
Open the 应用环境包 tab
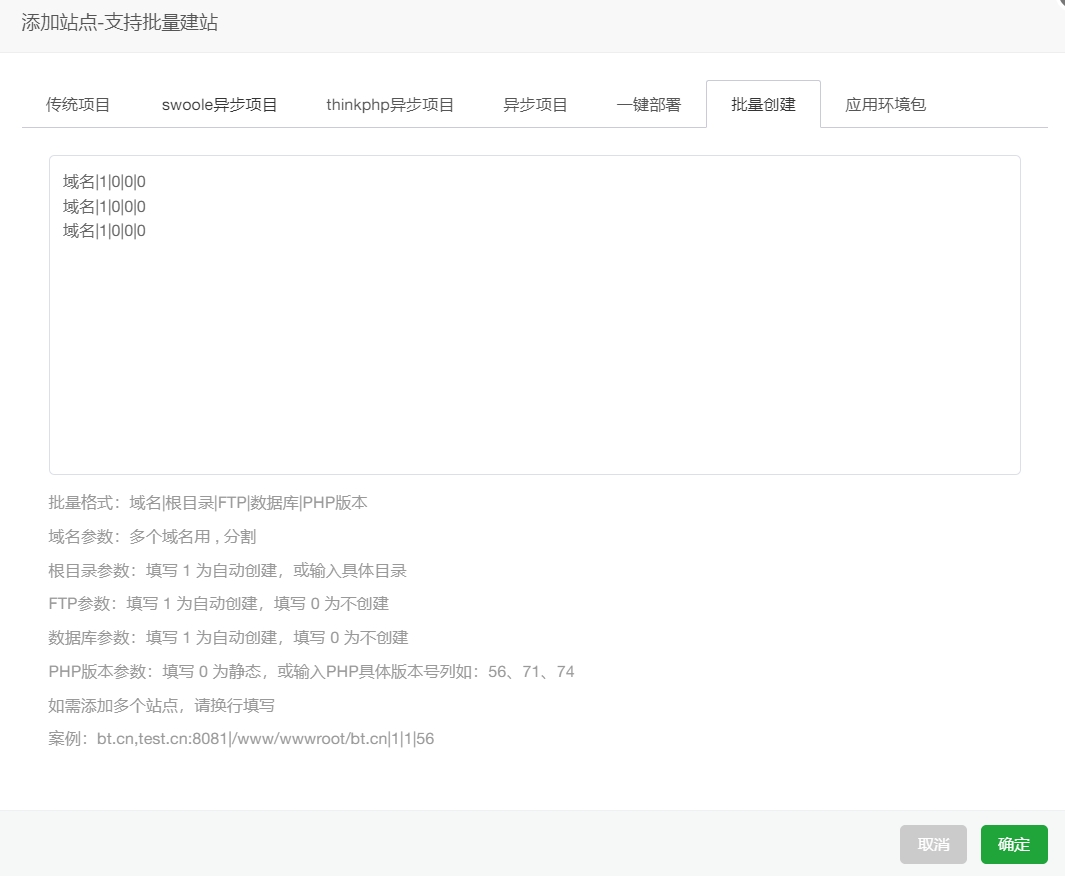(884, 102)
